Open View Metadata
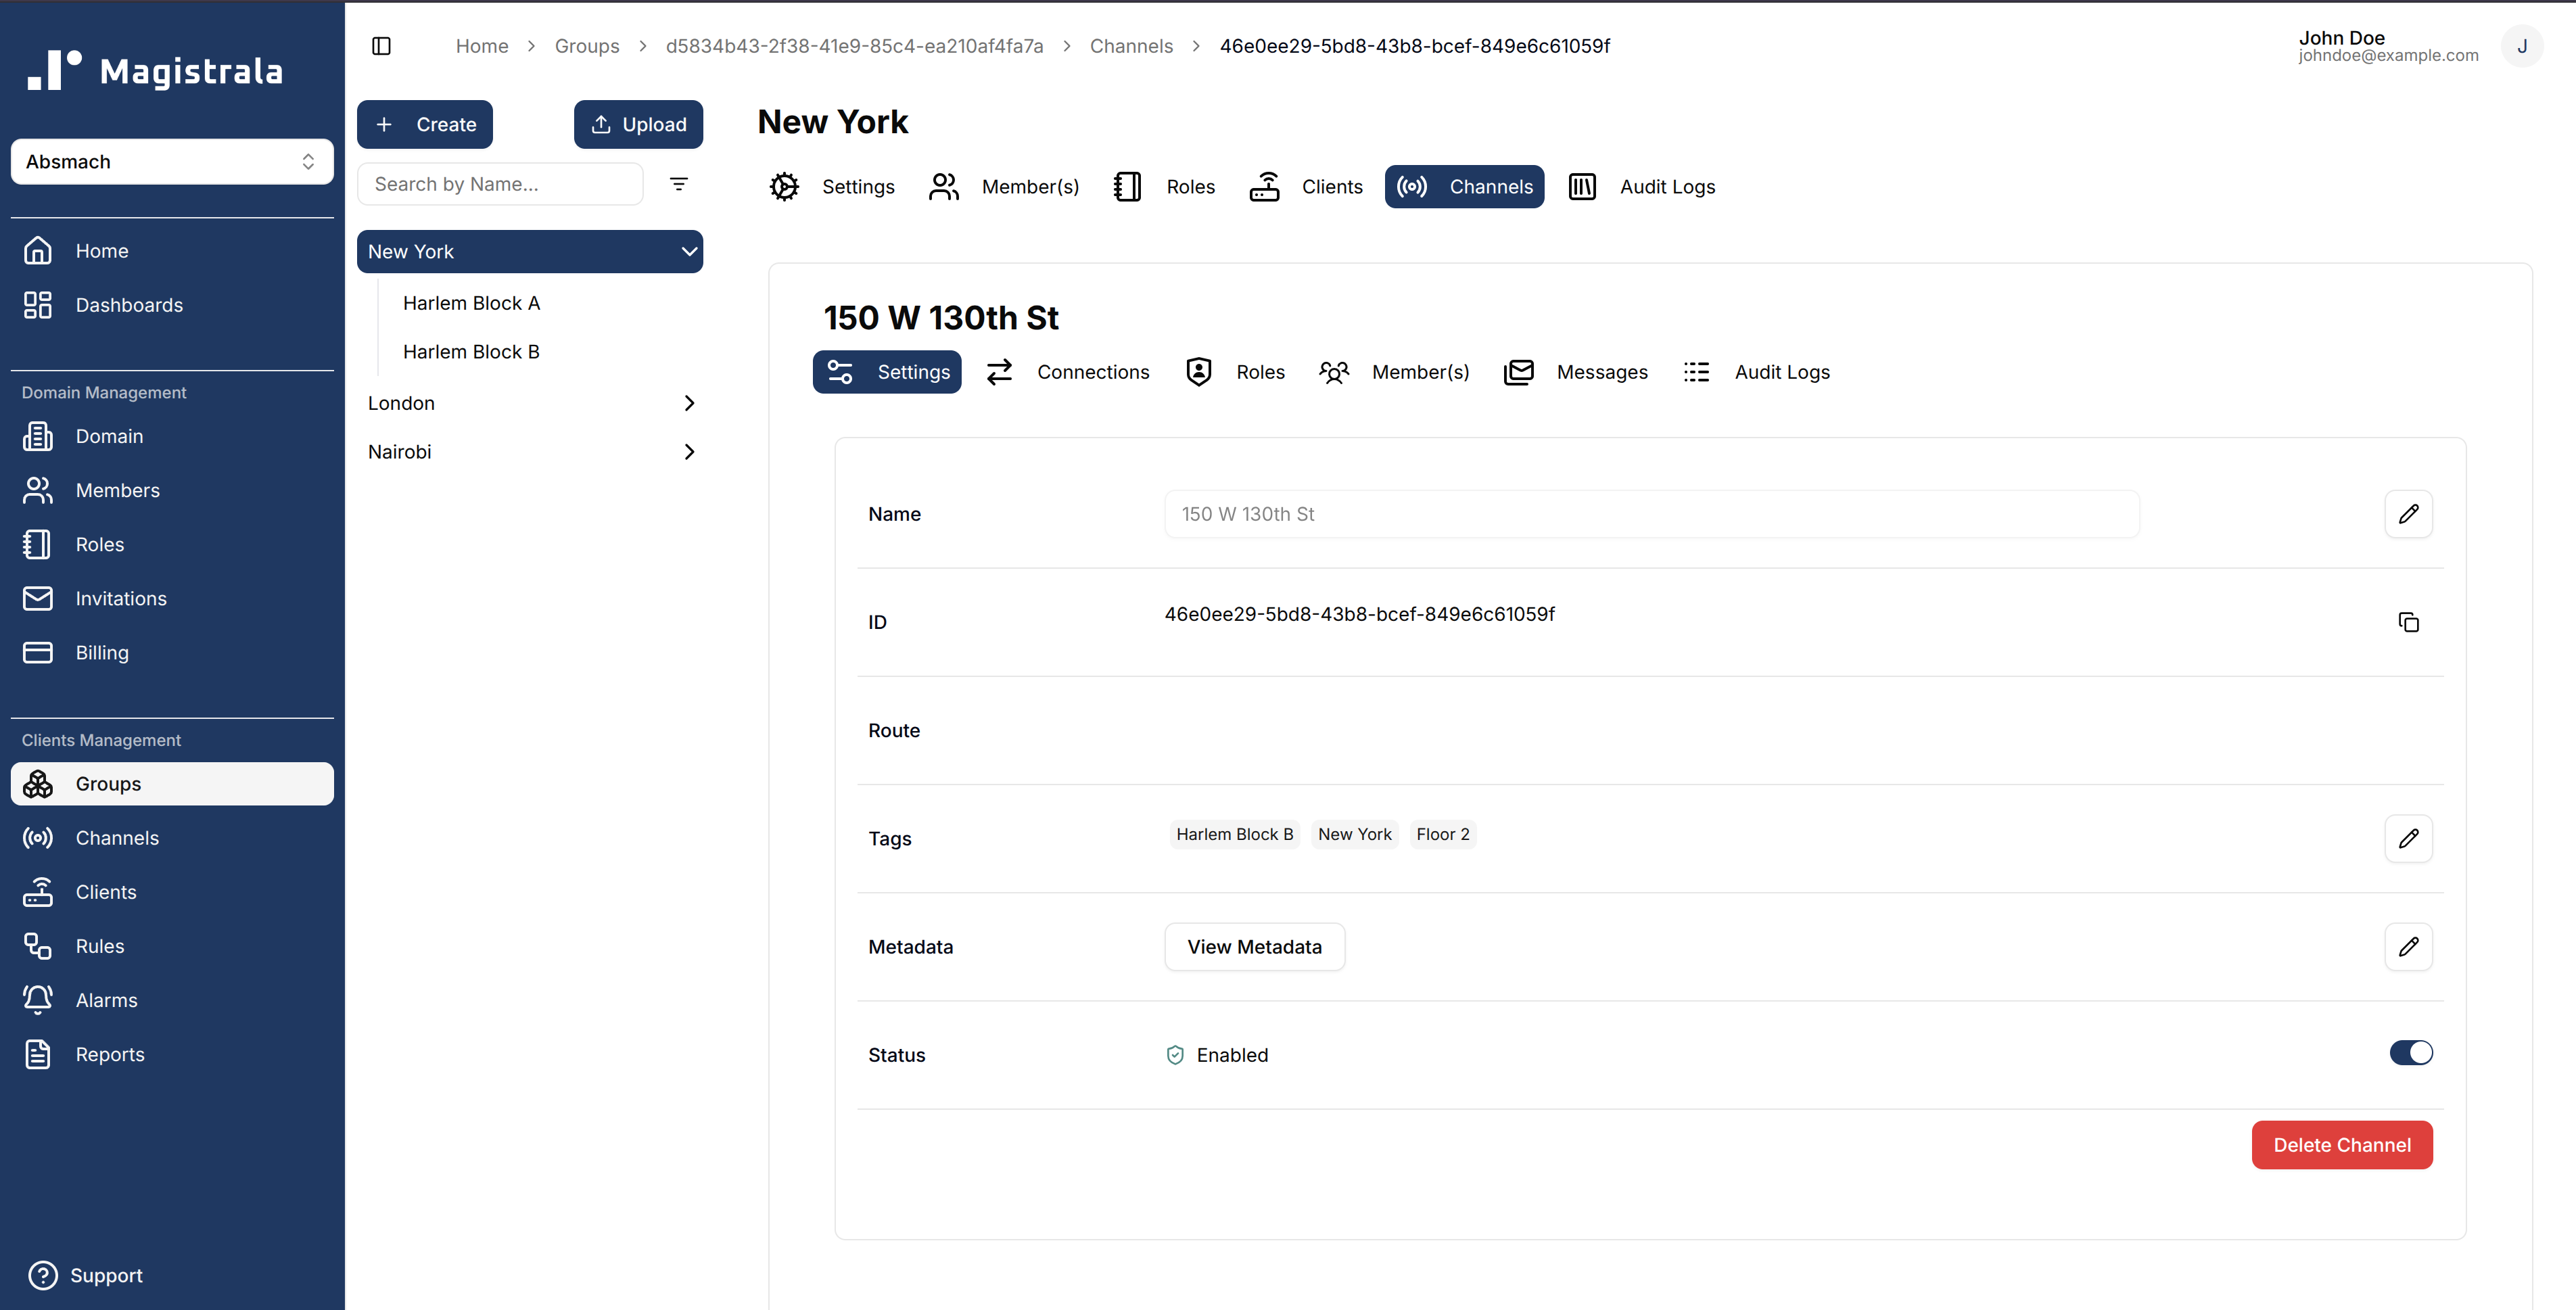2576x1310 pixels. tap(1254, 946)
